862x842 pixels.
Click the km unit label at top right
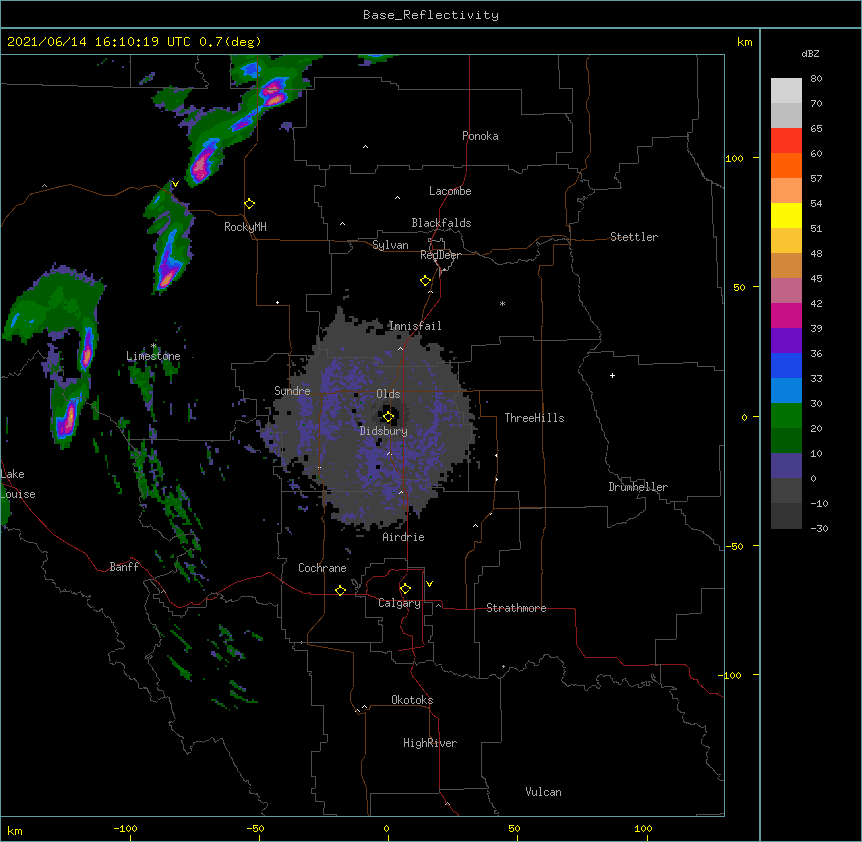coord(744,42)
